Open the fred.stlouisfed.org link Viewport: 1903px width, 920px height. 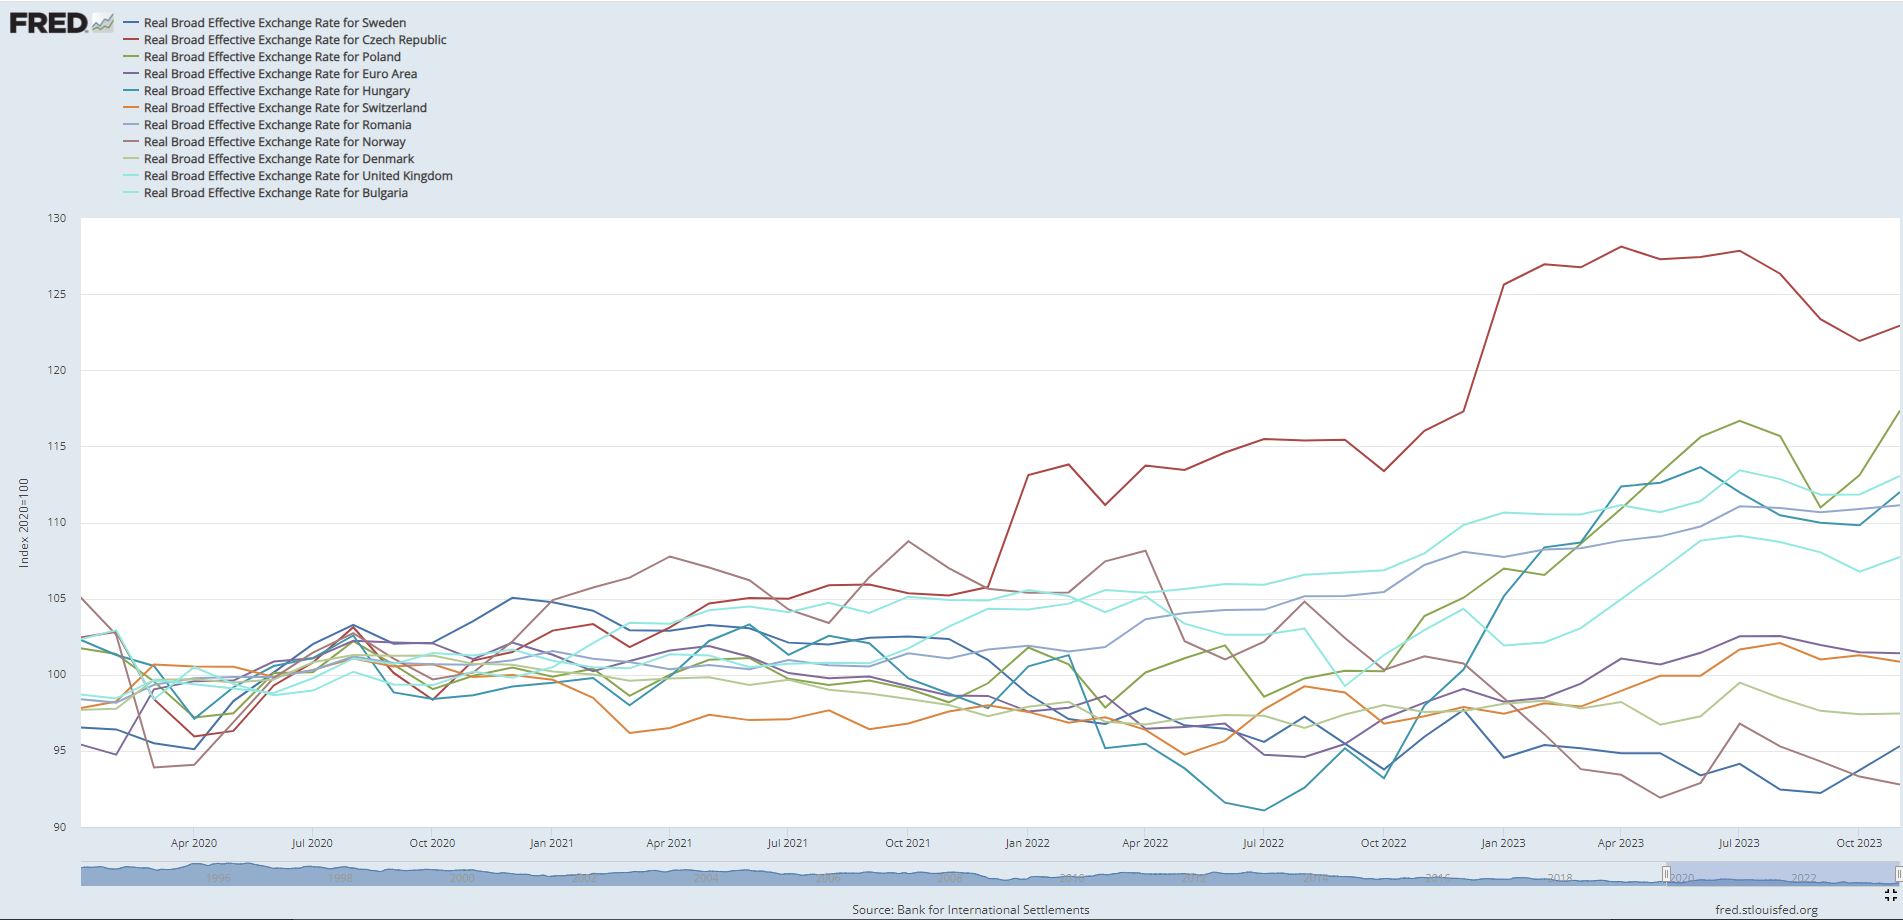[1766, 910]
